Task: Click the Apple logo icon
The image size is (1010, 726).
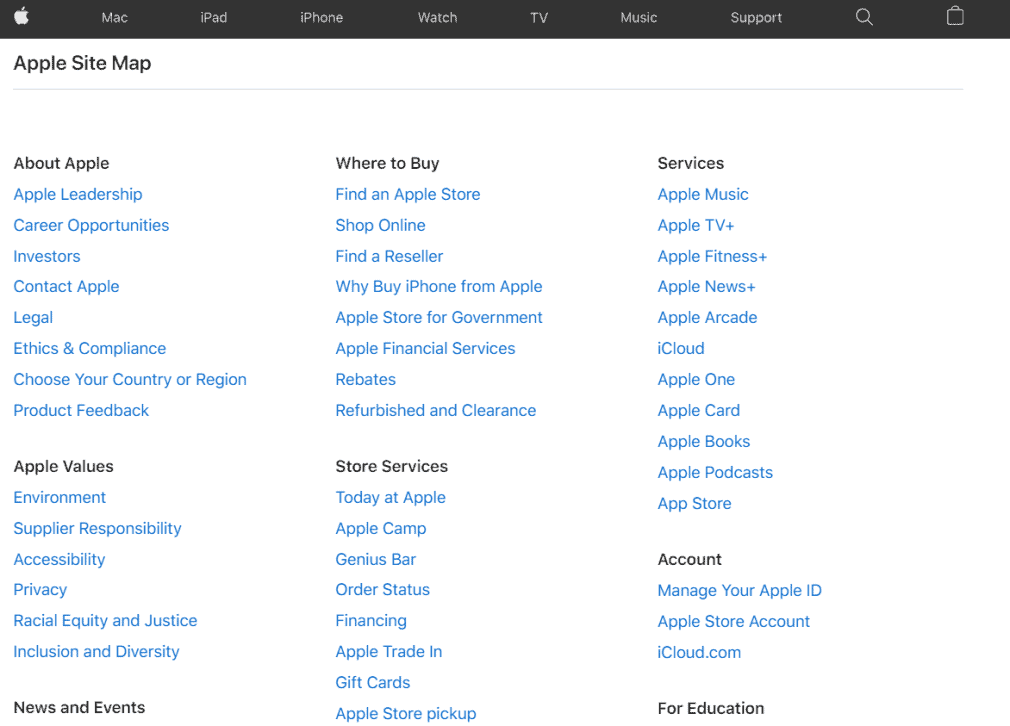Action: click(x=21, y=16)
